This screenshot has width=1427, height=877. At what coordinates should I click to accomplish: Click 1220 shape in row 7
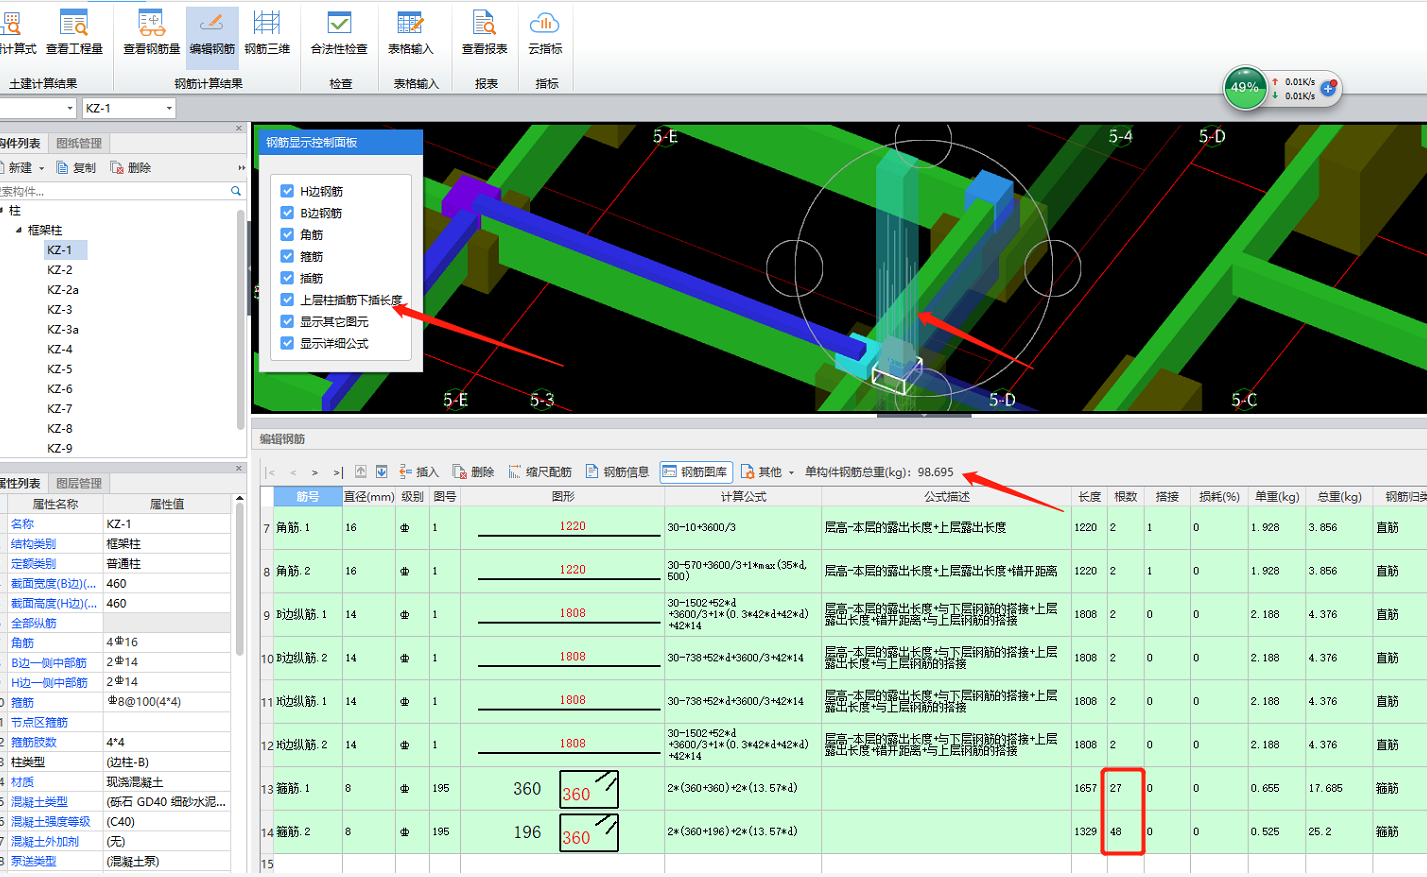tap(572, 527)
